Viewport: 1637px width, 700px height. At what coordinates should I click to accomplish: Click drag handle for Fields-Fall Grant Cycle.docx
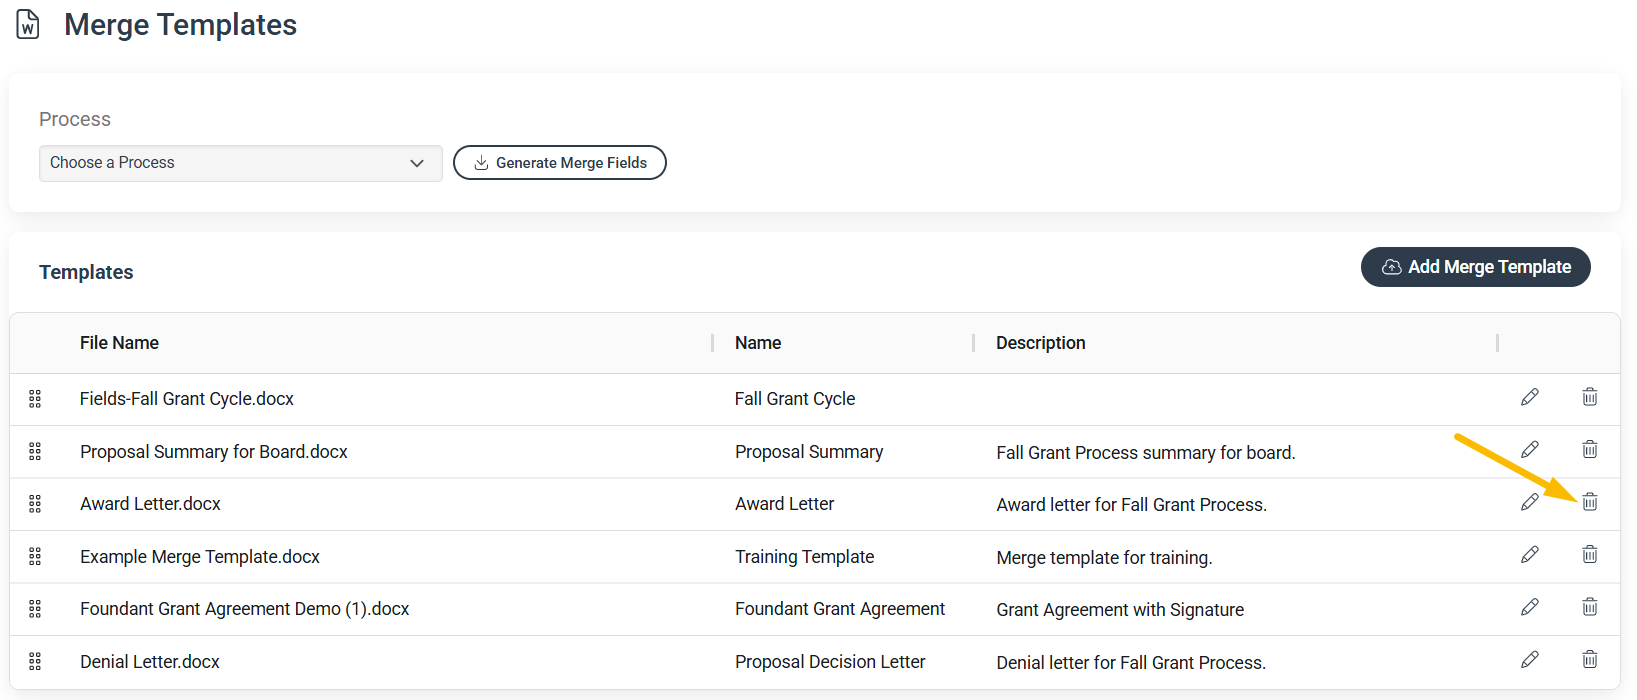tap(35, 399)
